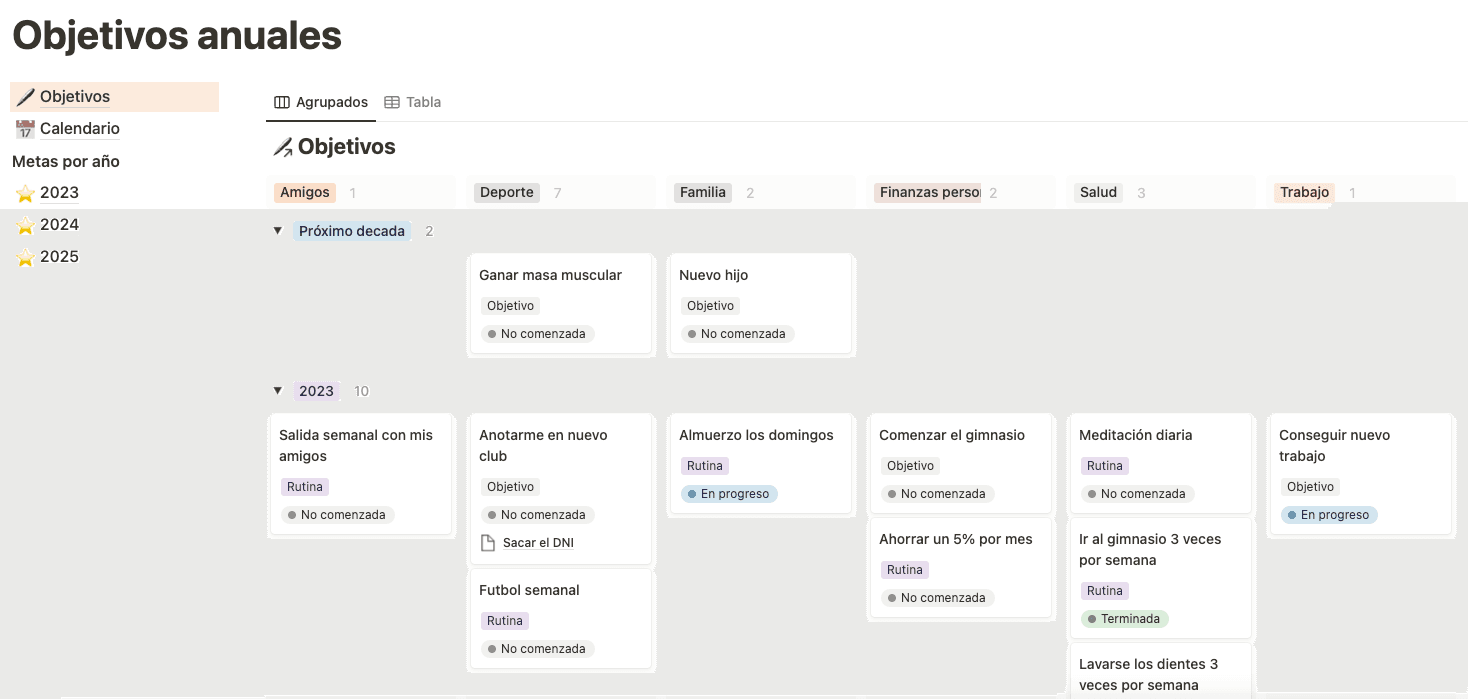Click Terminada status on gym routine card

[x=1124, y=619]
